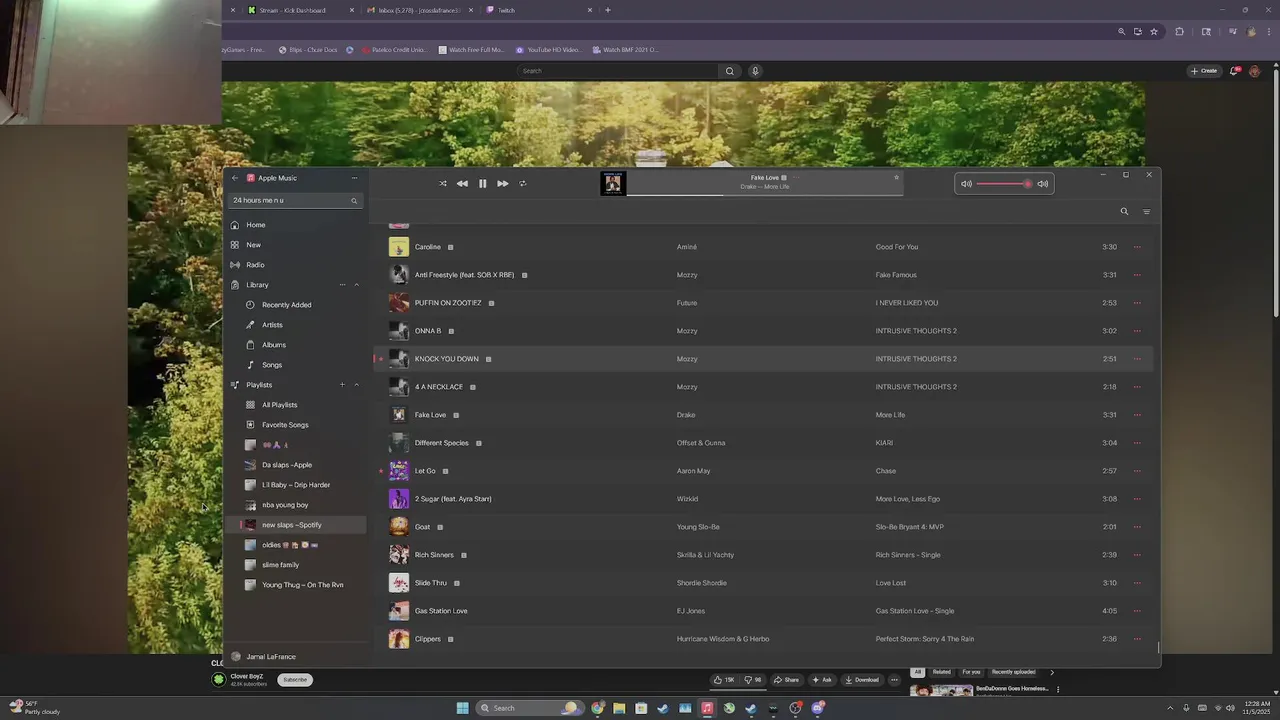Toggle repeat mode in Apple Music

522,183
